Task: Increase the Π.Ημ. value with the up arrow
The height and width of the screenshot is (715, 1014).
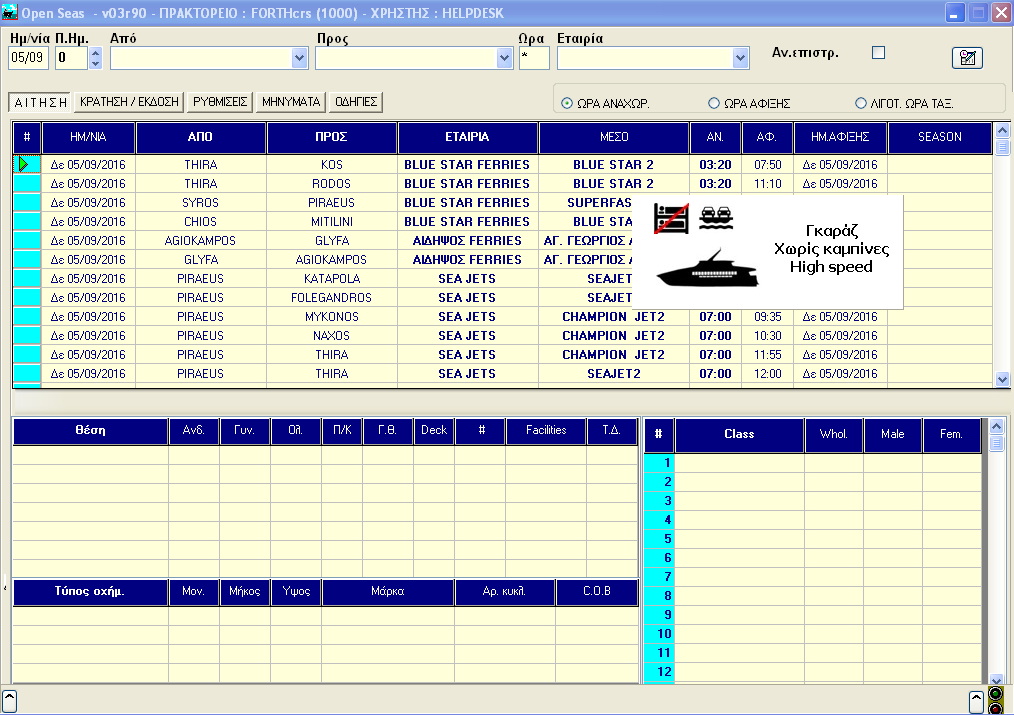Action: pyautogui.click(x=96, y=53)
